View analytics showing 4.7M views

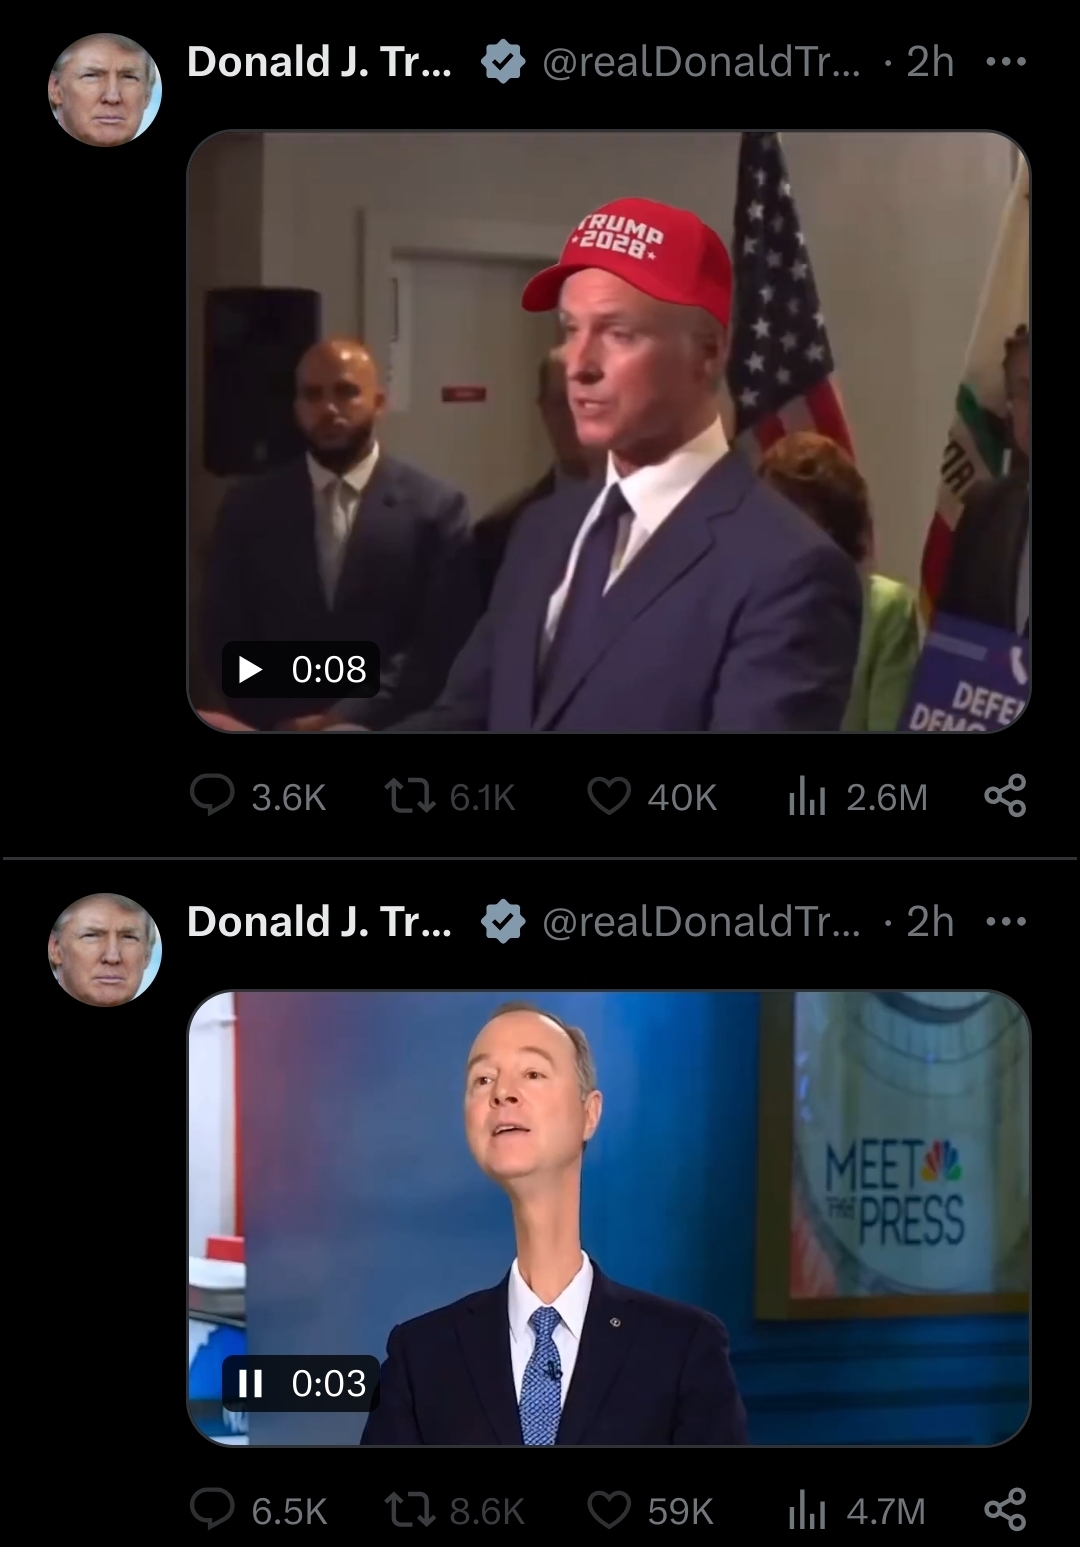tap(856, 1510)
